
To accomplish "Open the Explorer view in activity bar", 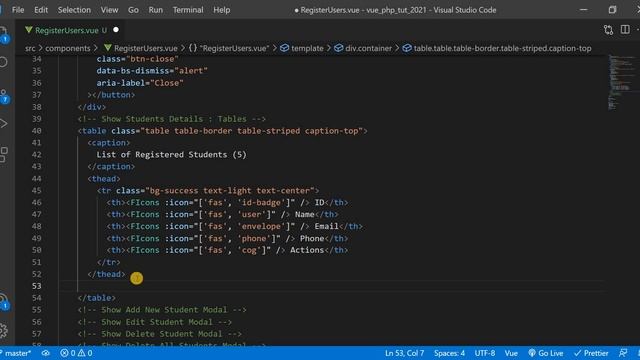I will point(4,35).
